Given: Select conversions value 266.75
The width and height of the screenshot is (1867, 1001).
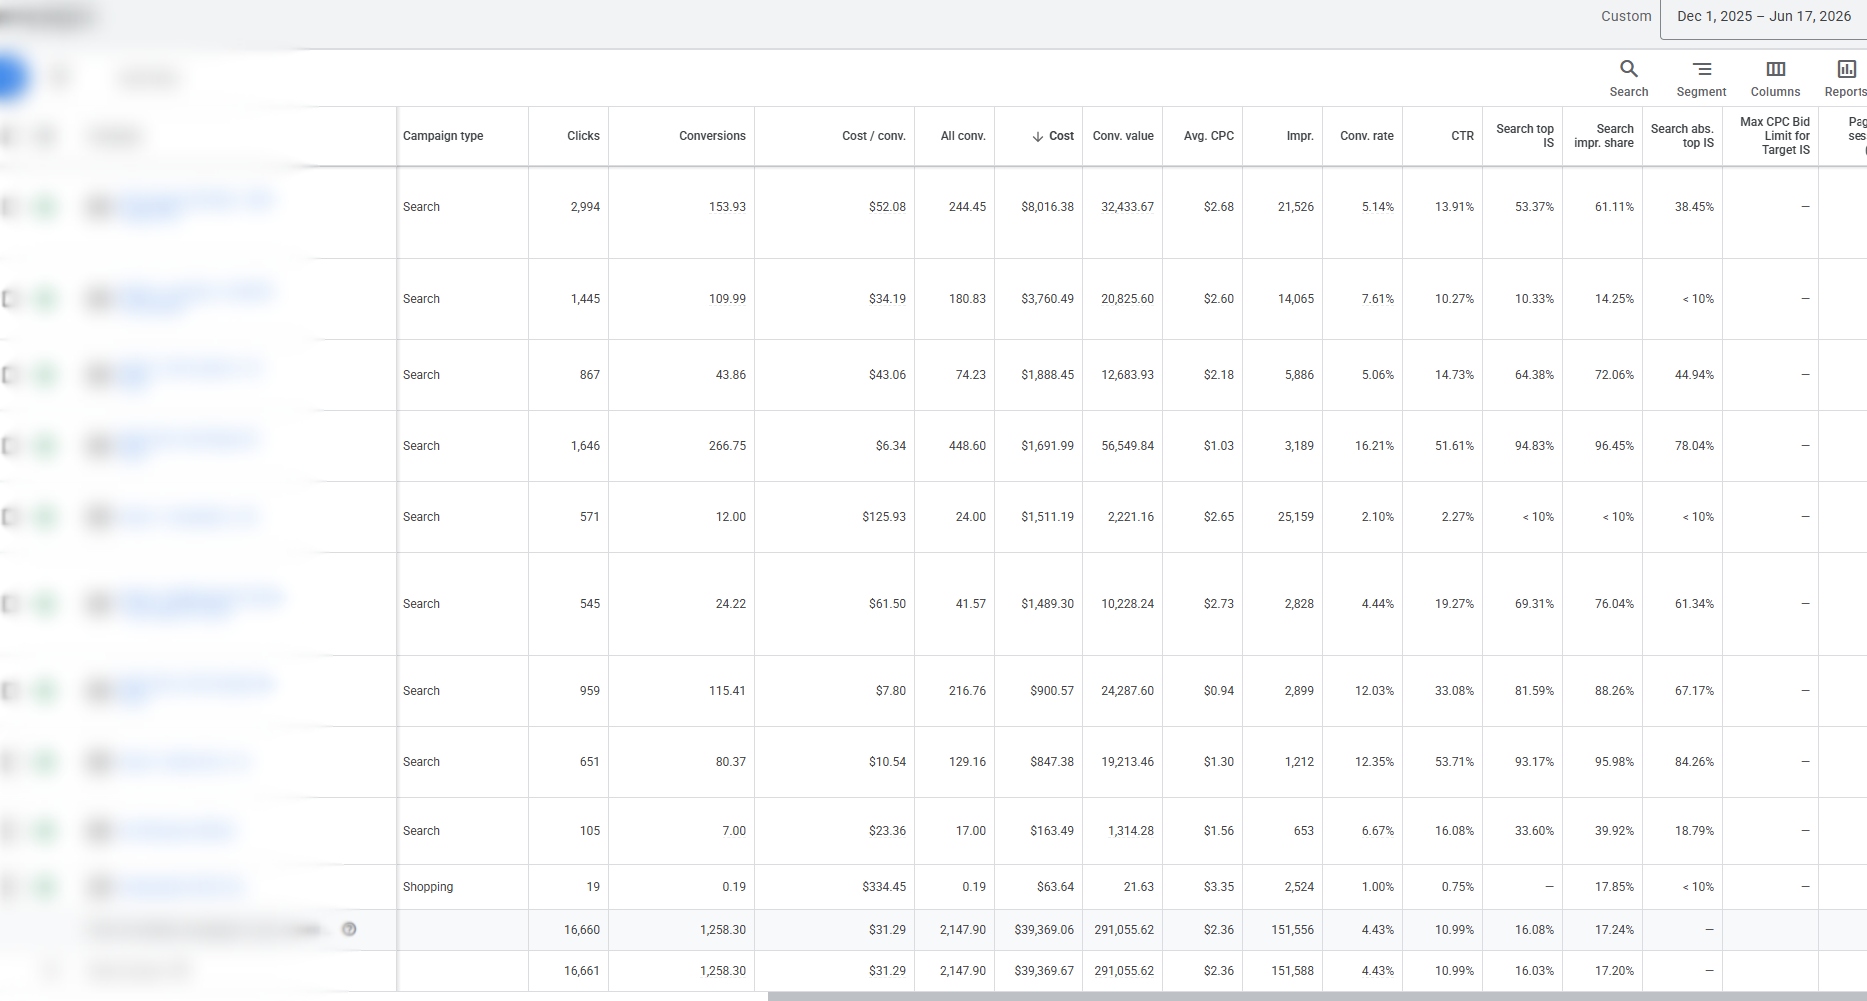Looking at the screenshot, I should point(727,446).
